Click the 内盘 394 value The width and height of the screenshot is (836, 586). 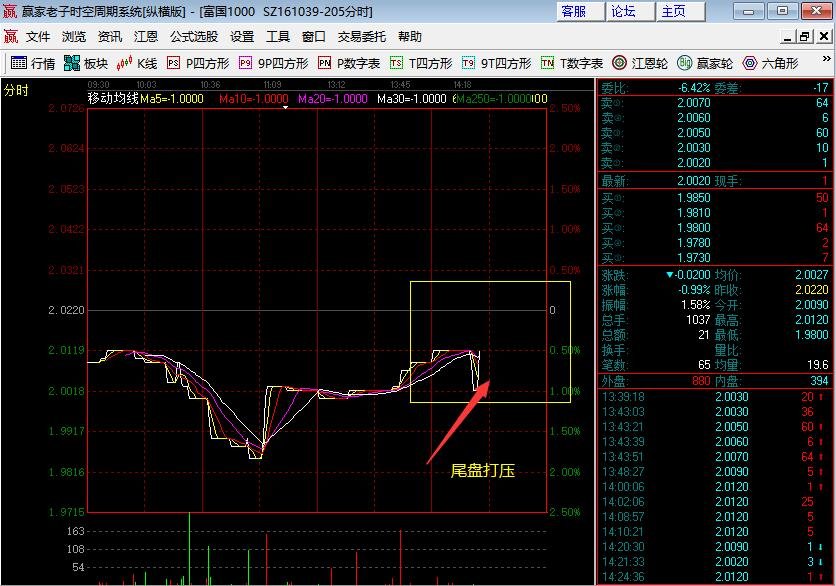(x=819, y=381)
